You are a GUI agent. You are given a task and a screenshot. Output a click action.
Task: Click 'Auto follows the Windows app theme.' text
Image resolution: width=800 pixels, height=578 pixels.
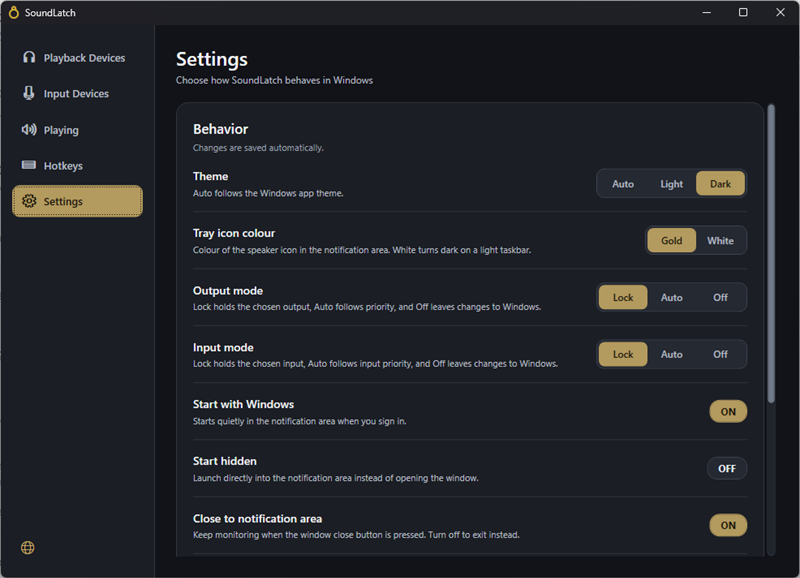coord(268,193)
